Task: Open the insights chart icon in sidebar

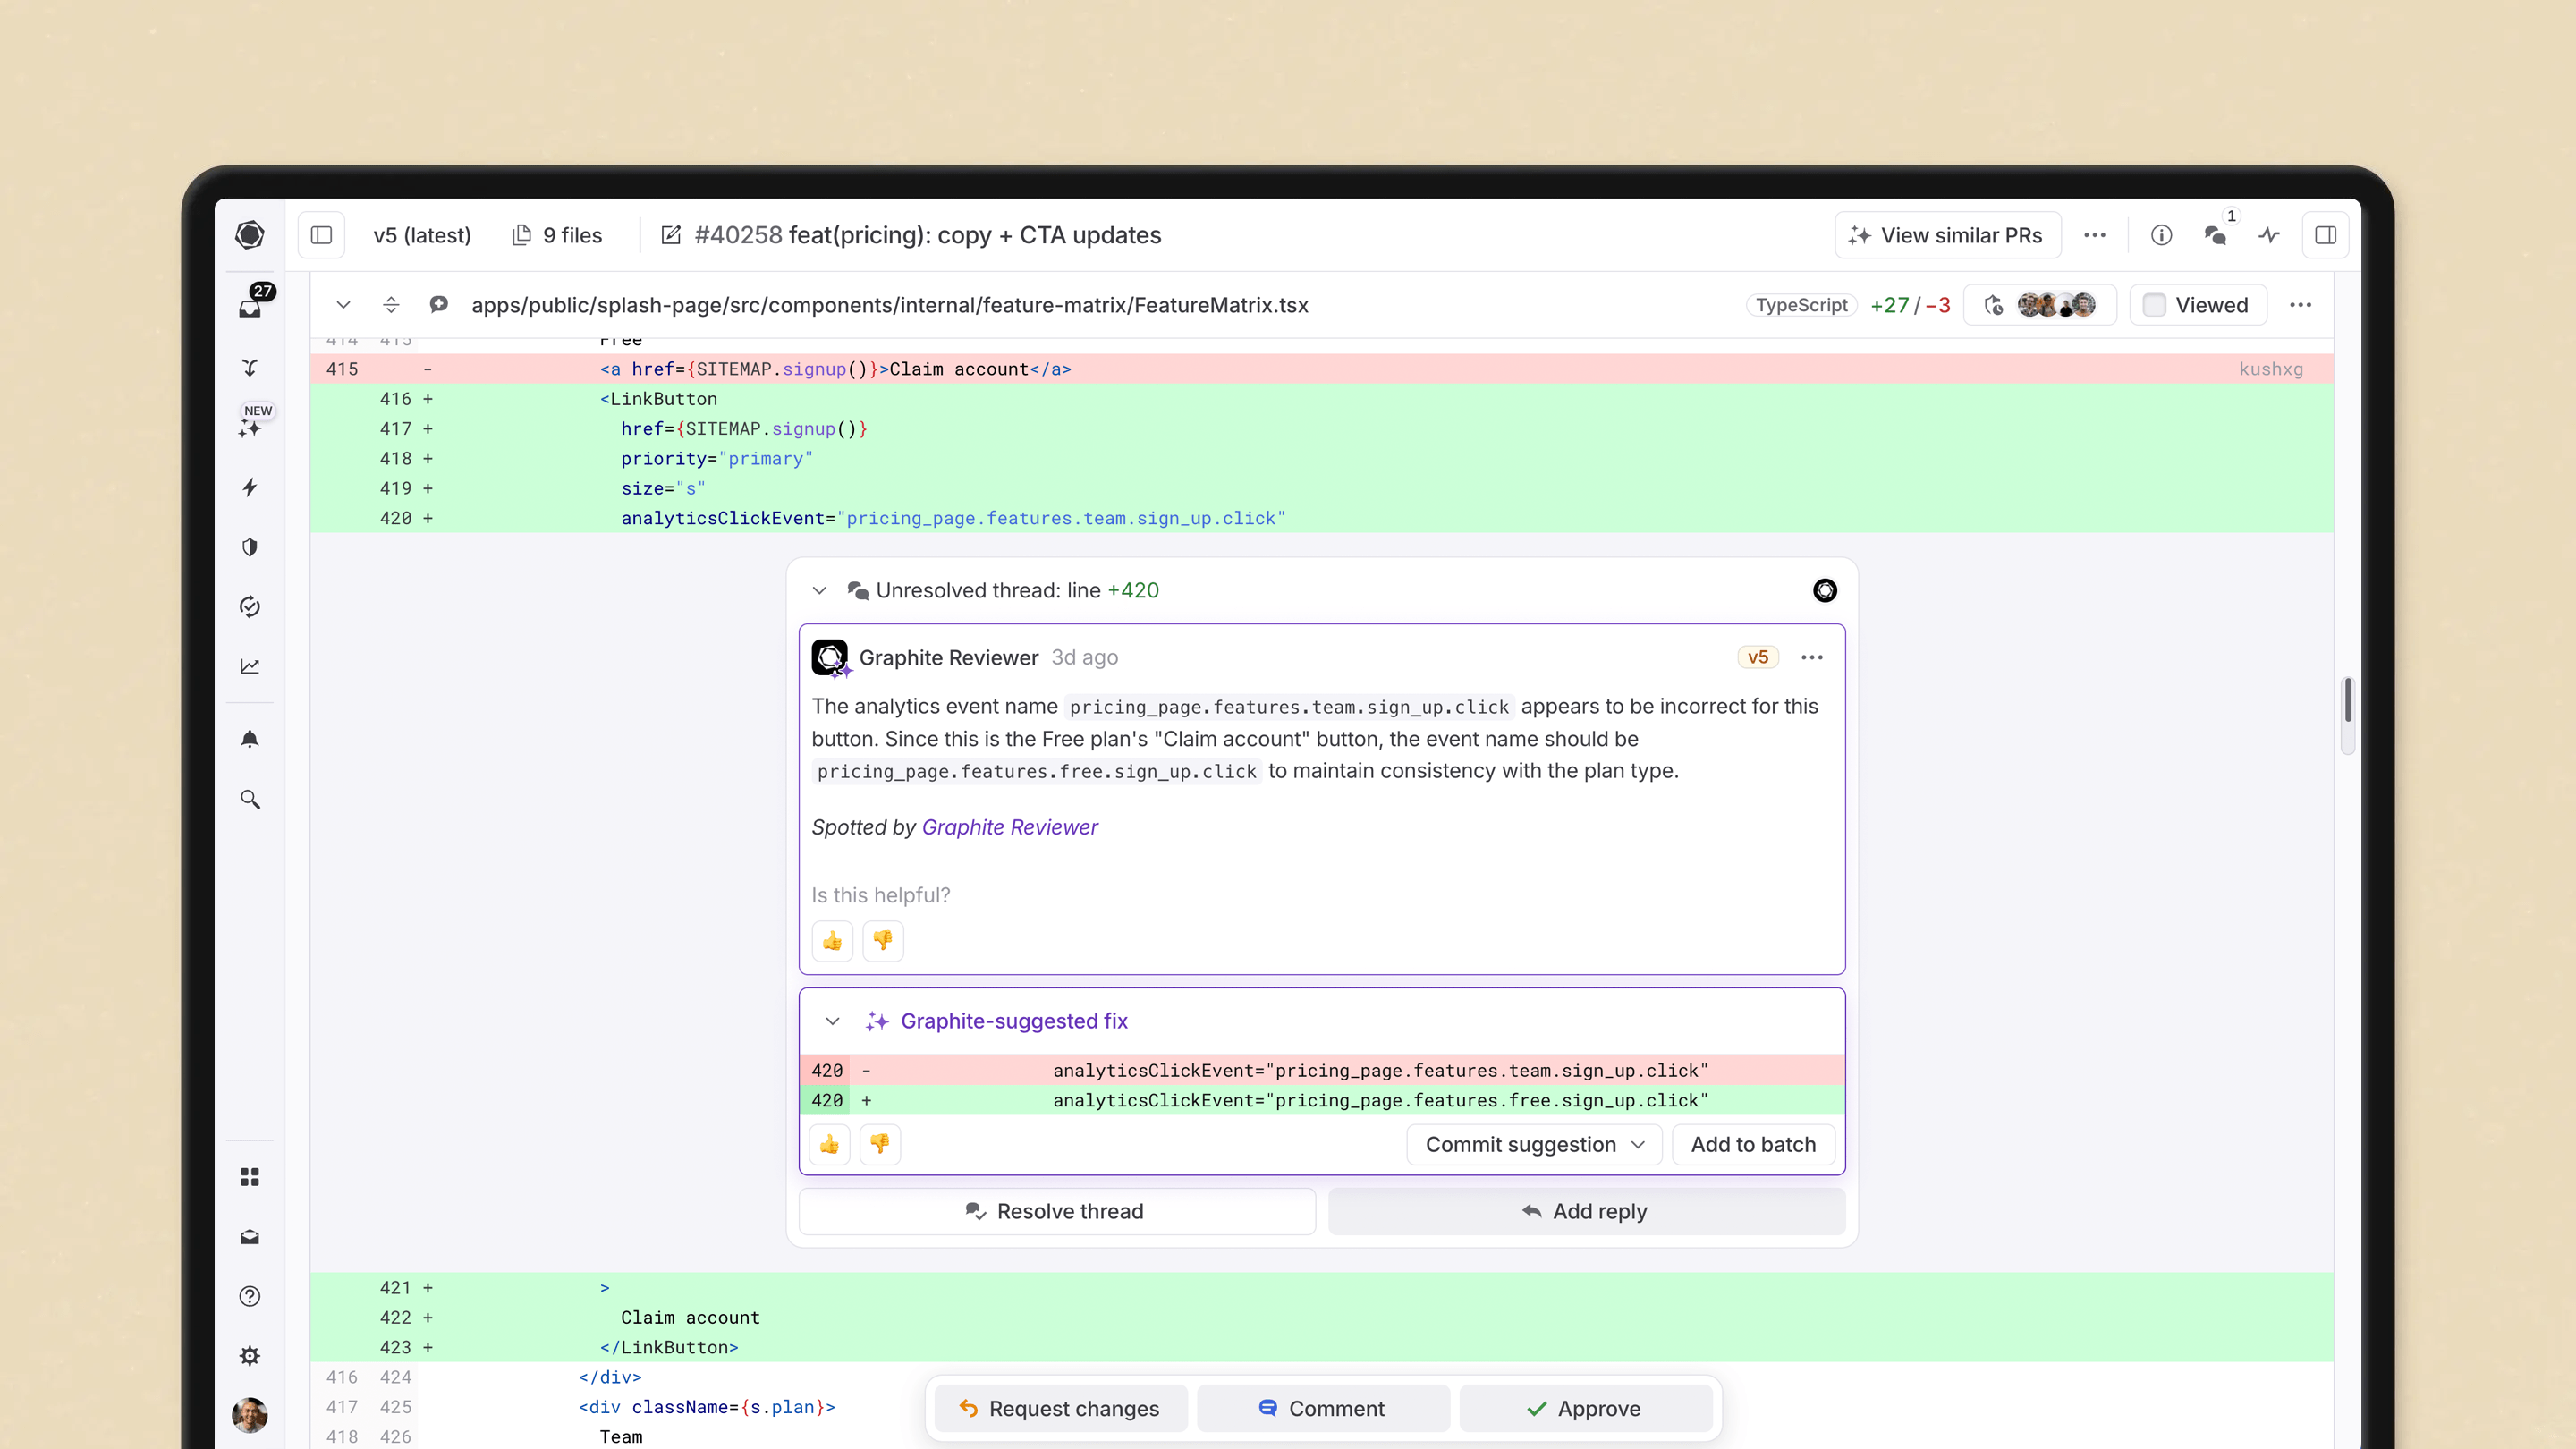Action: tap(250, 666)
